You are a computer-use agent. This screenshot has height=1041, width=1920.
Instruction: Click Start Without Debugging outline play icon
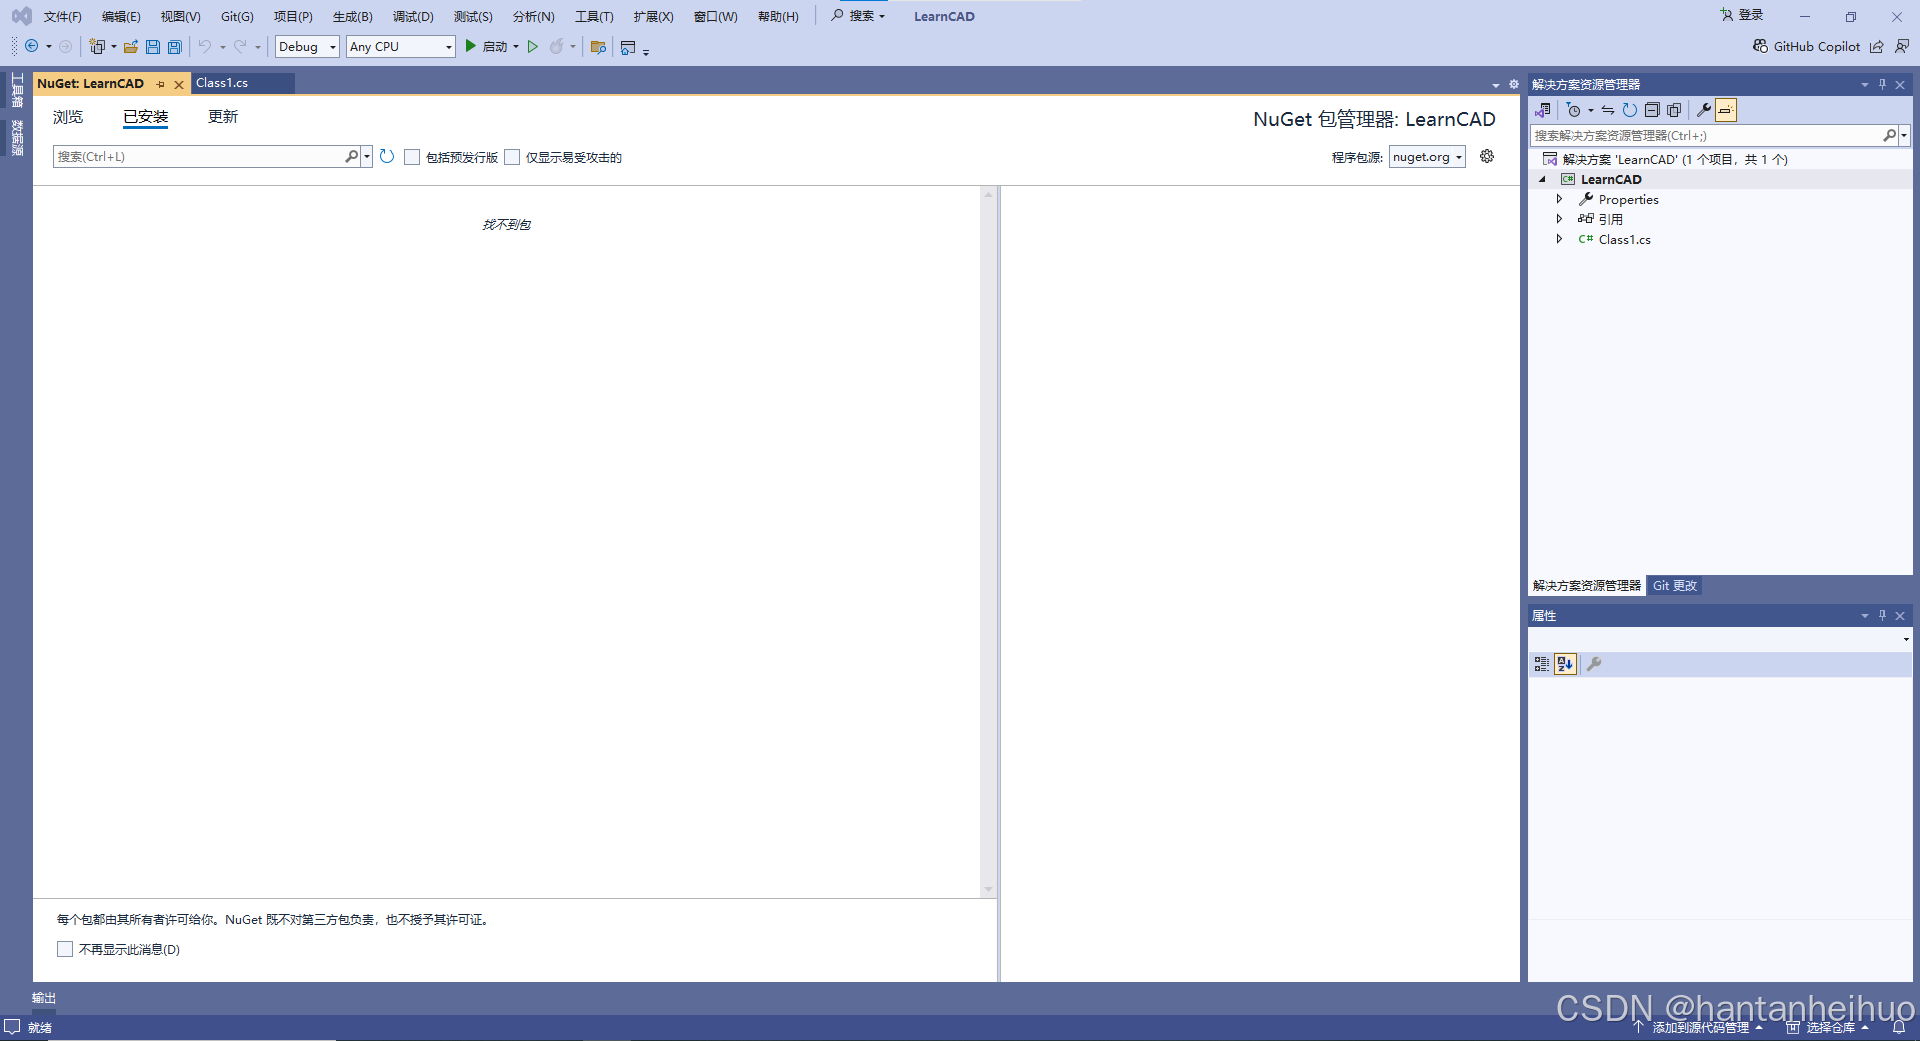533,46
